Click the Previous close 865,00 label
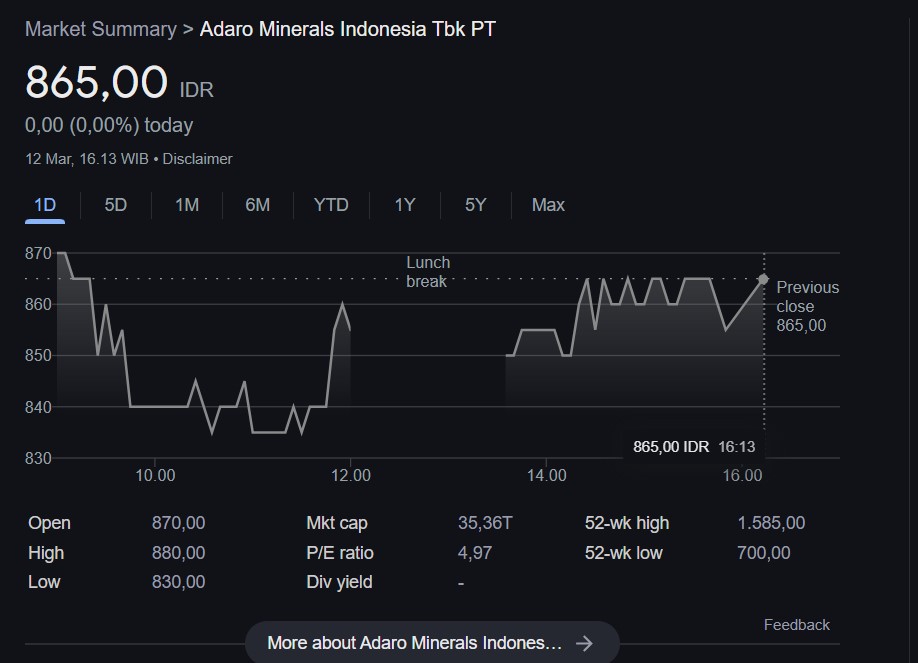This screenshot has width=918, height=663. pyautogui.click(x=807, y=306)
